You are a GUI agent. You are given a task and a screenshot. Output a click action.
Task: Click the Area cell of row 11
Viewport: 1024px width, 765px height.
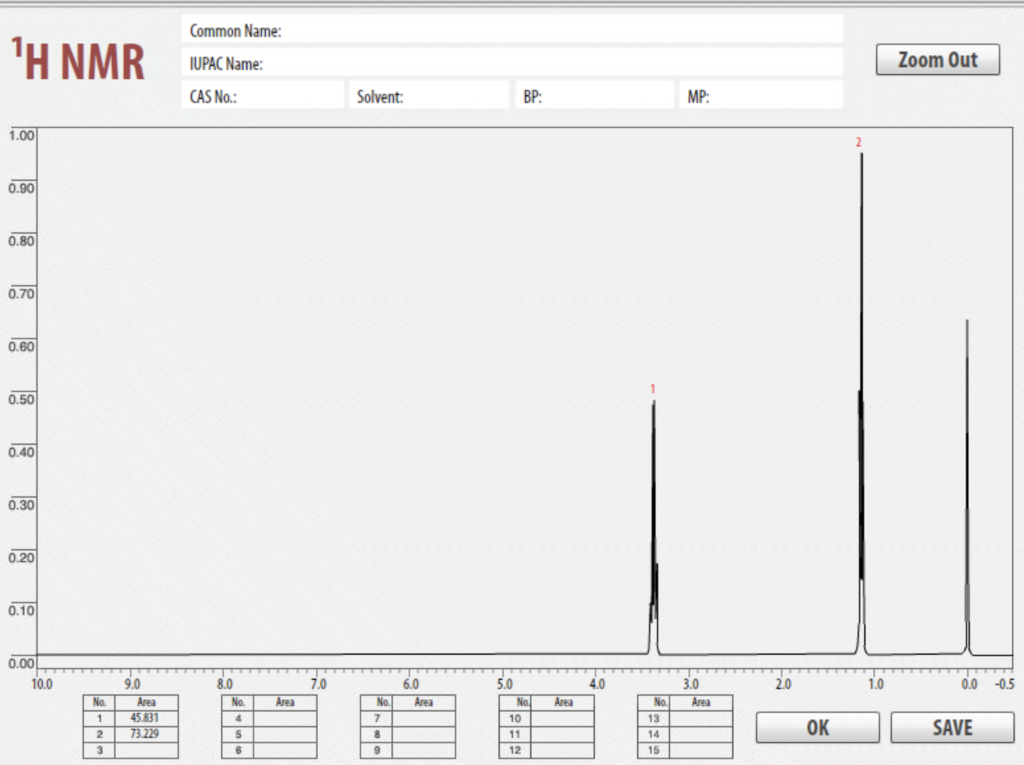(562, 734)
